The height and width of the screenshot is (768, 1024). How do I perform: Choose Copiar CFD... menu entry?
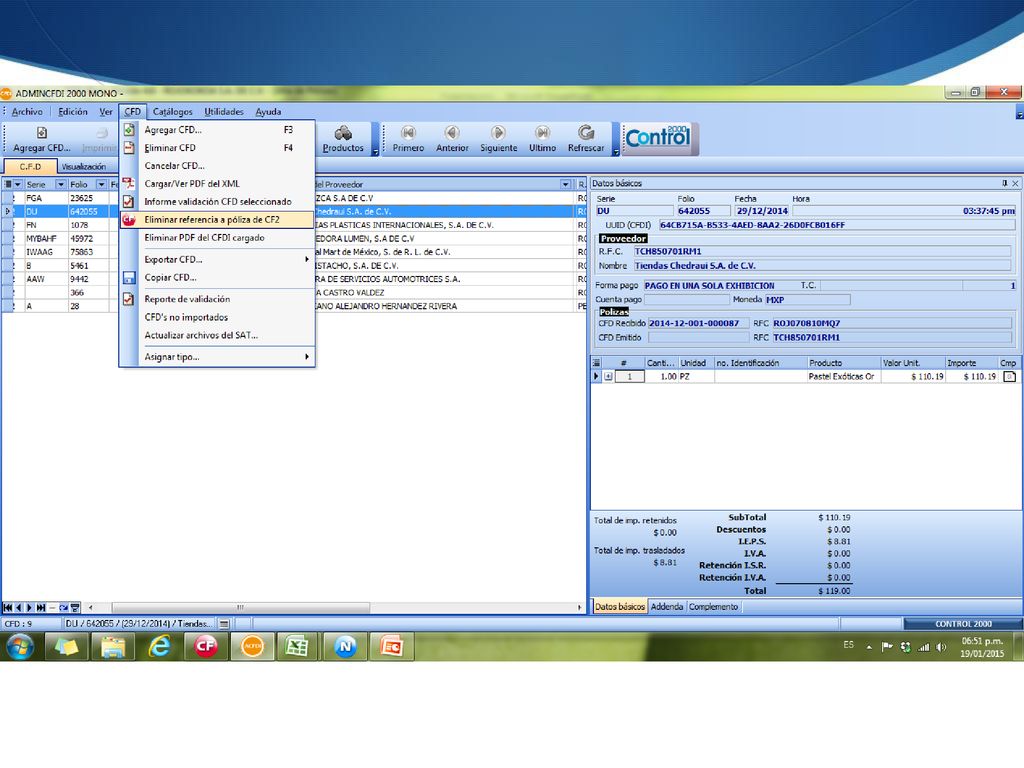(217, 278)
